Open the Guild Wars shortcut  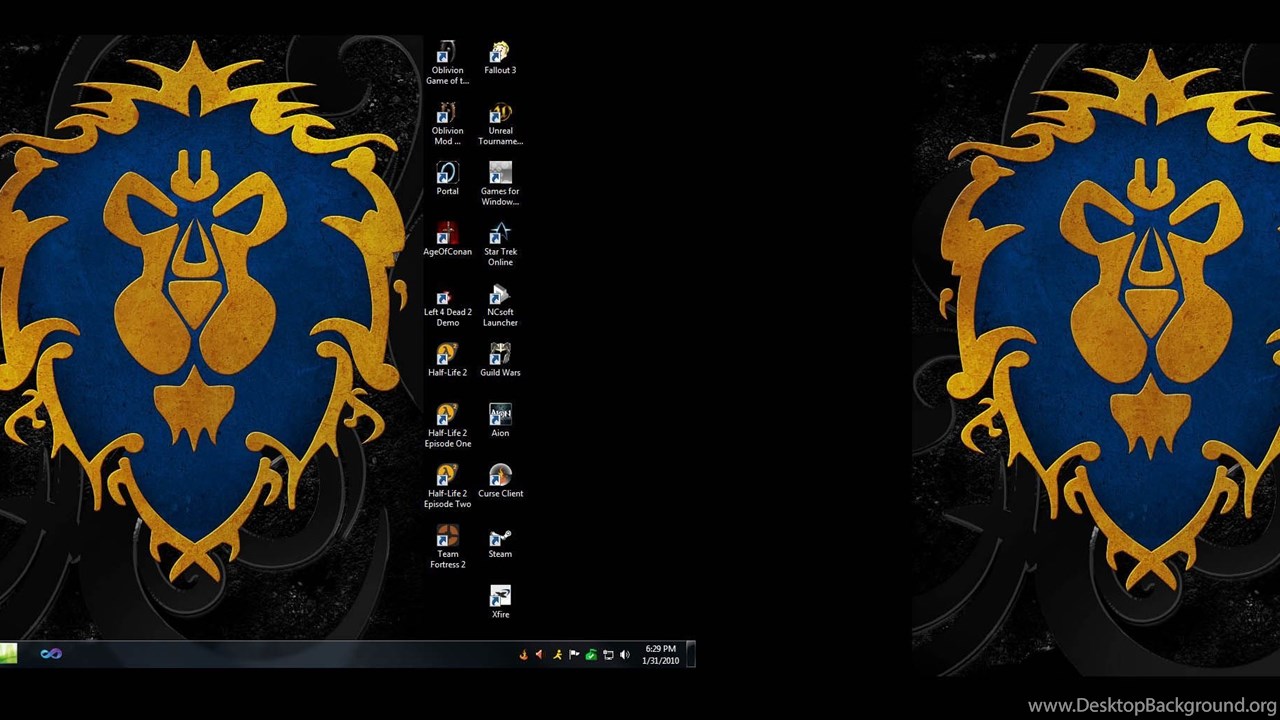(x=500, y=360)
